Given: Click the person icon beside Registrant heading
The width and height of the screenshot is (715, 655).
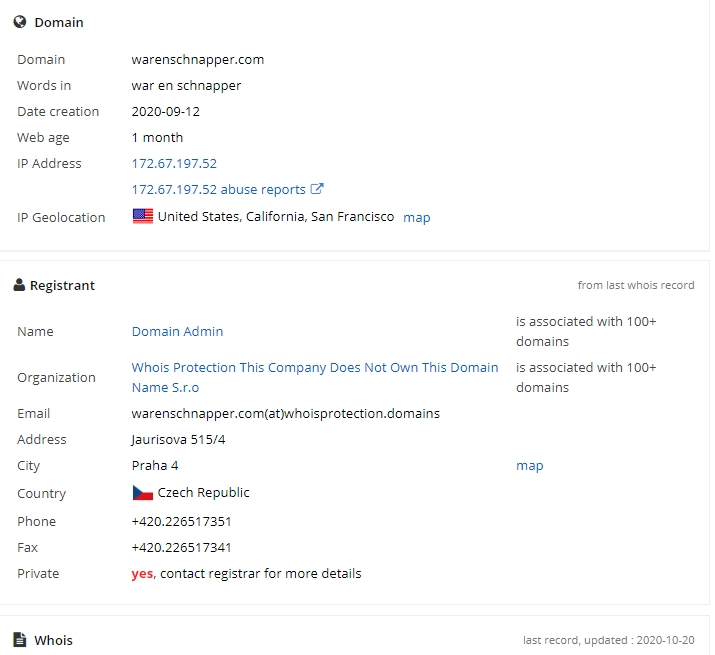Looking at the screenshot, I should pos(19,285).
